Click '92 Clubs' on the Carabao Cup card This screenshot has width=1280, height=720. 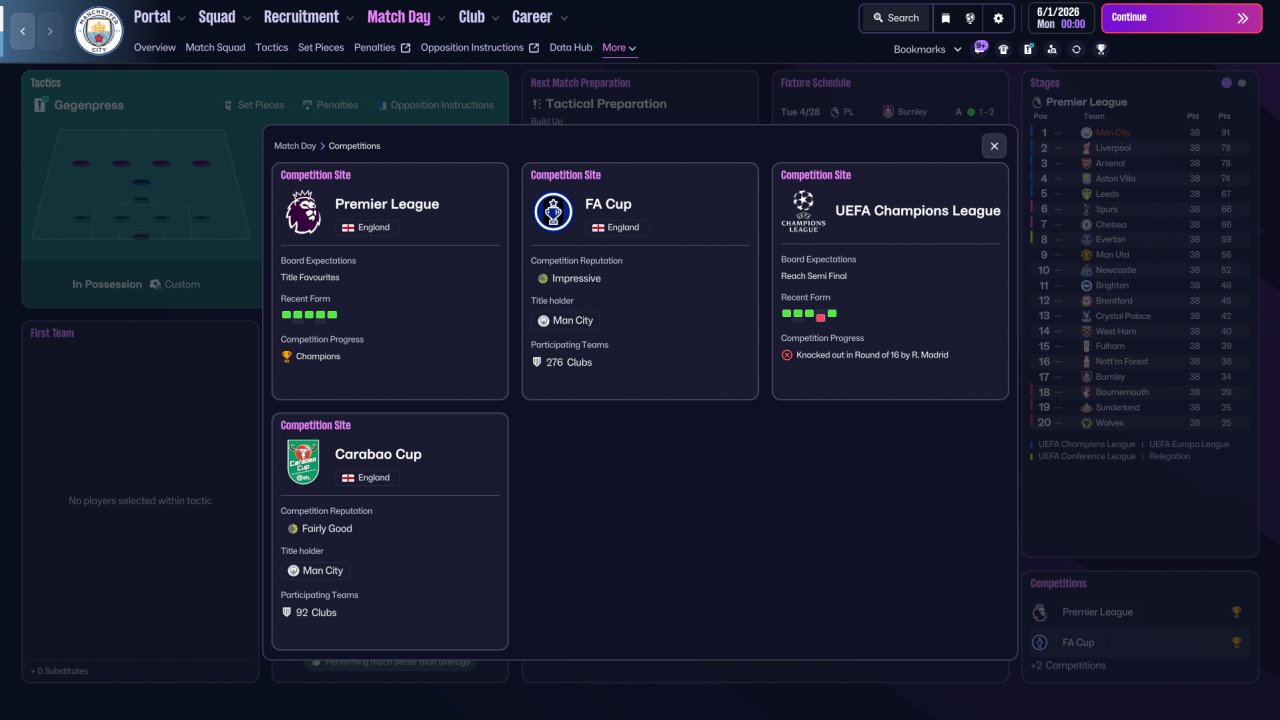coord(316,612)
